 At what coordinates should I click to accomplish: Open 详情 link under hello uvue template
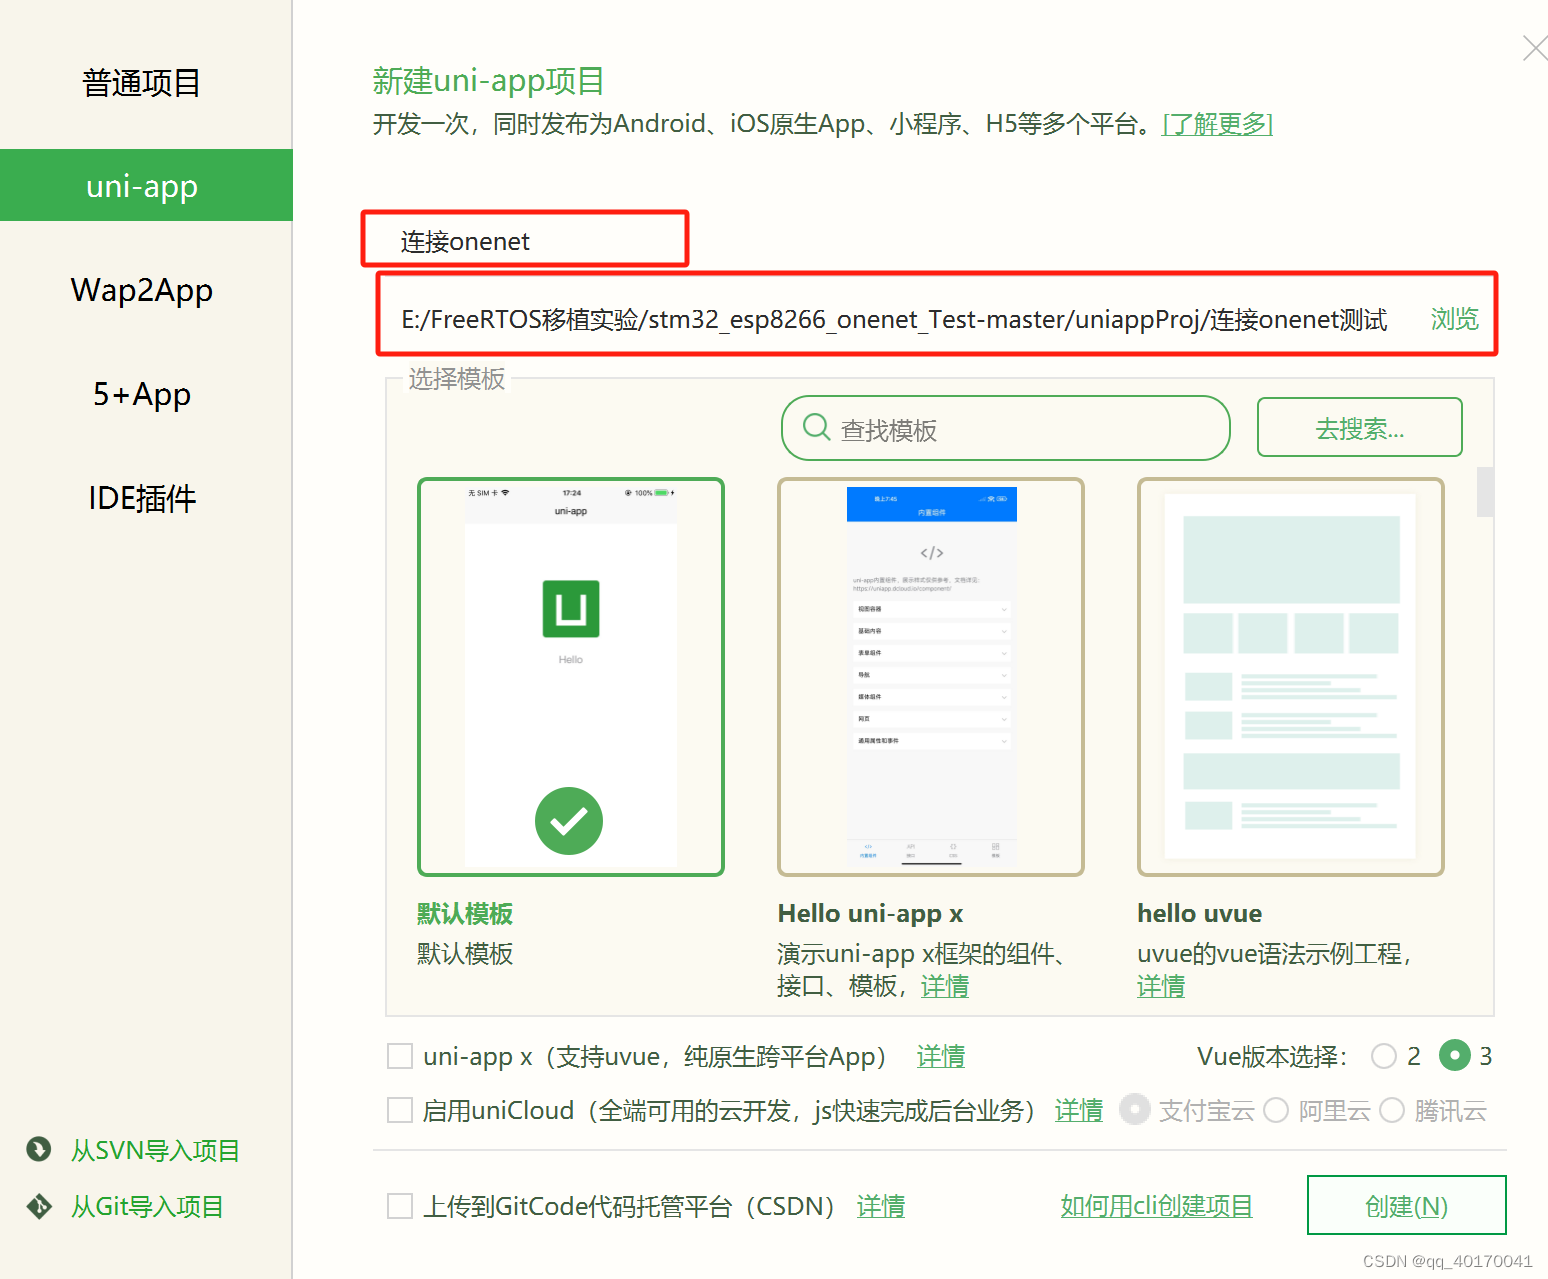point(1161,986)
